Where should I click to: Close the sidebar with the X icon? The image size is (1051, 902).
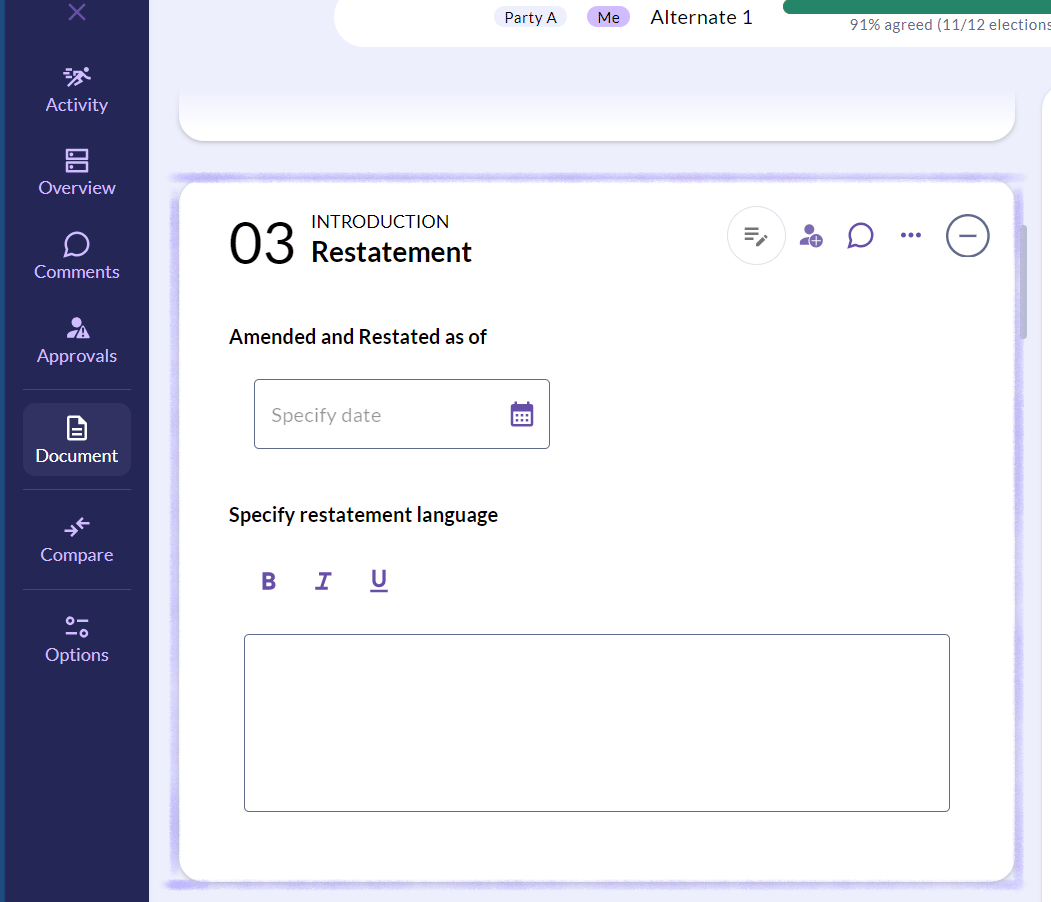point(77,11)
